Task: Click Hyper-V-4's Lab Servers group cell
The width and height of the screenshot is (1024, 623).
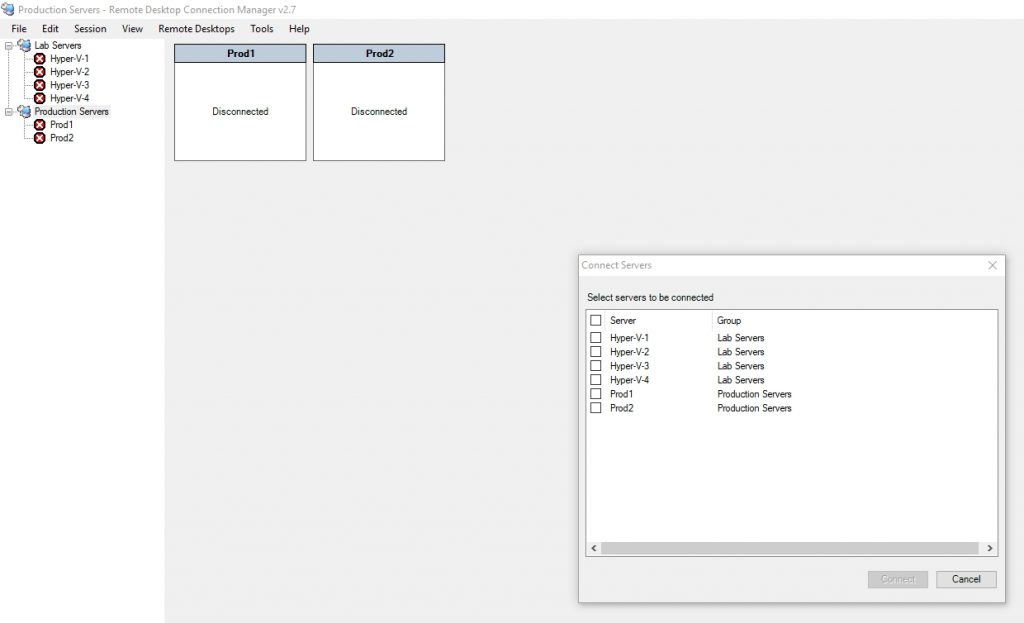Action: tap(741, 380)
